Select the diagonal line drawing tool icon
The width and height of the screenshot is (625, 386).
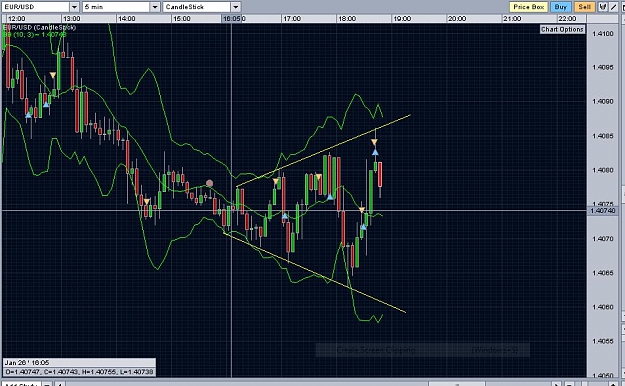(x=613, y=7)
